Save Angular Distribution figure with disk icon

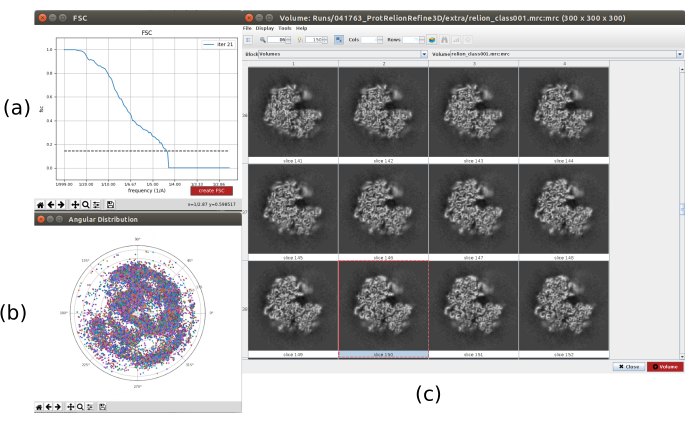click(102, 407)
